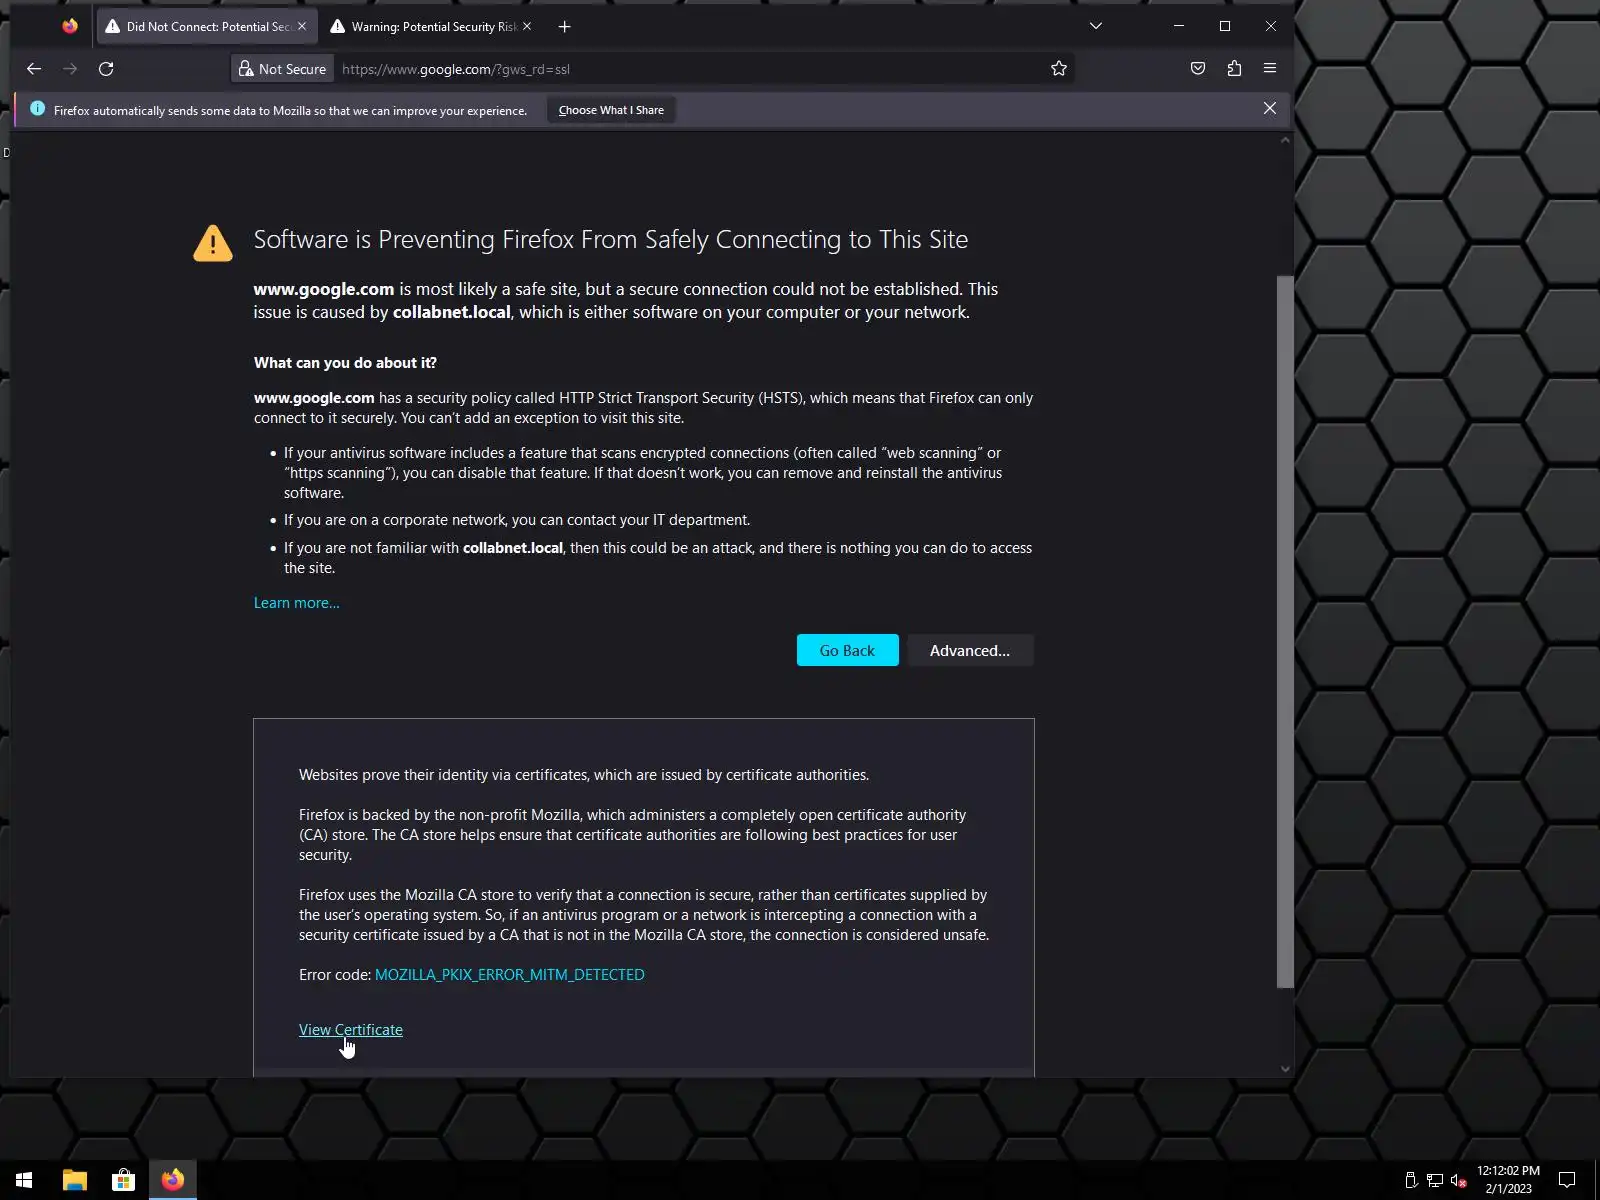Click the page vertical scrollbar thumb
Screen dimensions: 1600x1200
1285,632
